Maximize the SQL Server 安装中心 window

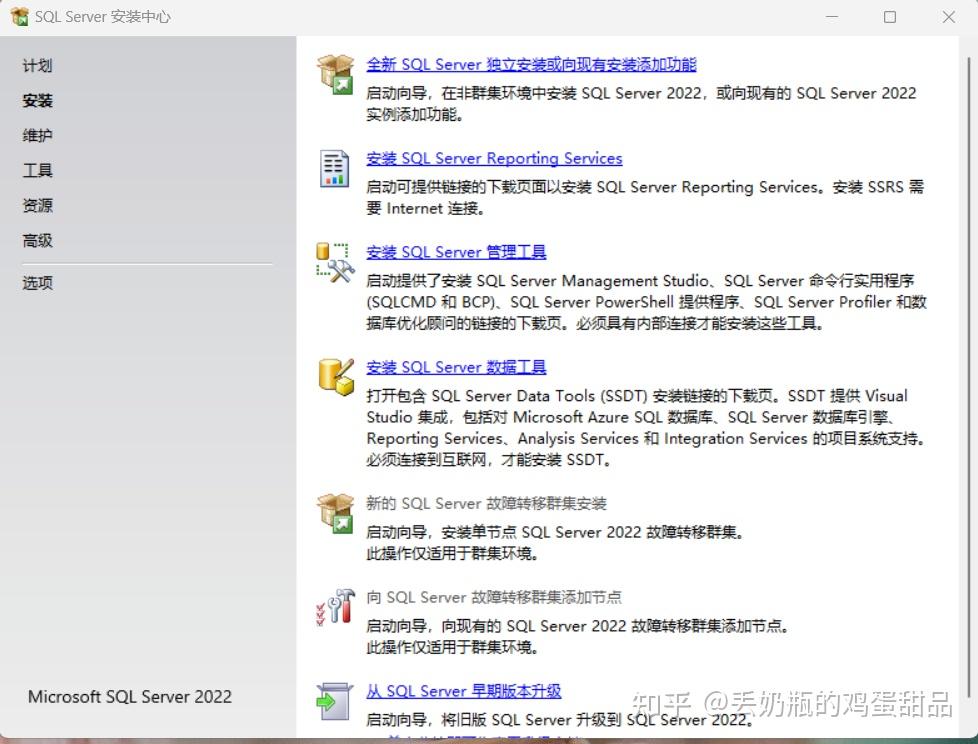pos(890,17)
